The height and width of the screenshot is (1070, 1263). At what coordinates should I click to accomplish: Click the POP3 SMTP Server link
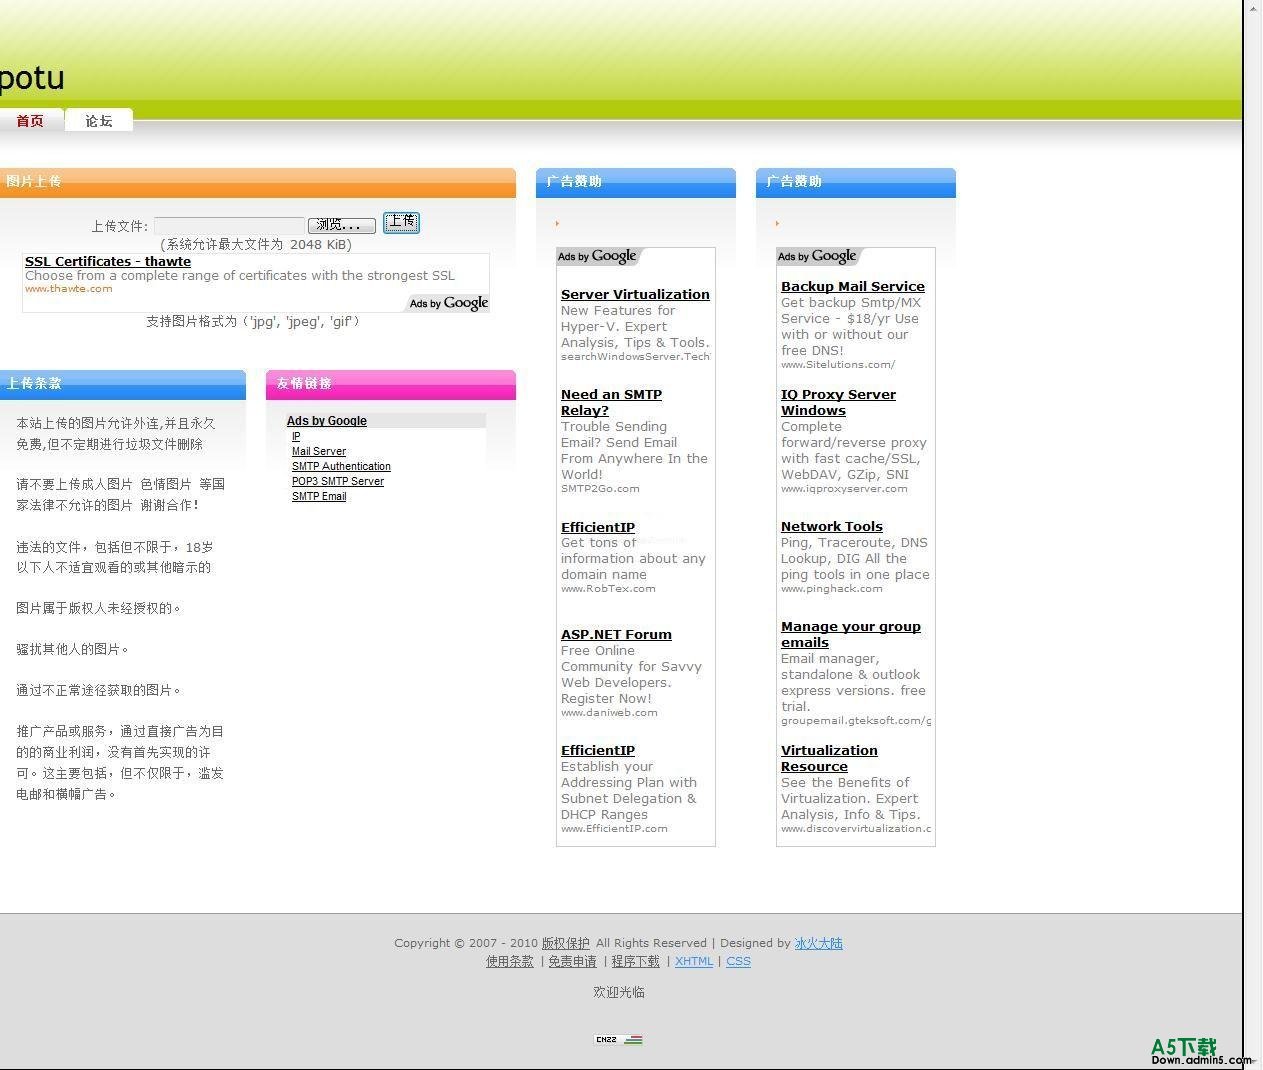click(x=337, y=482)
